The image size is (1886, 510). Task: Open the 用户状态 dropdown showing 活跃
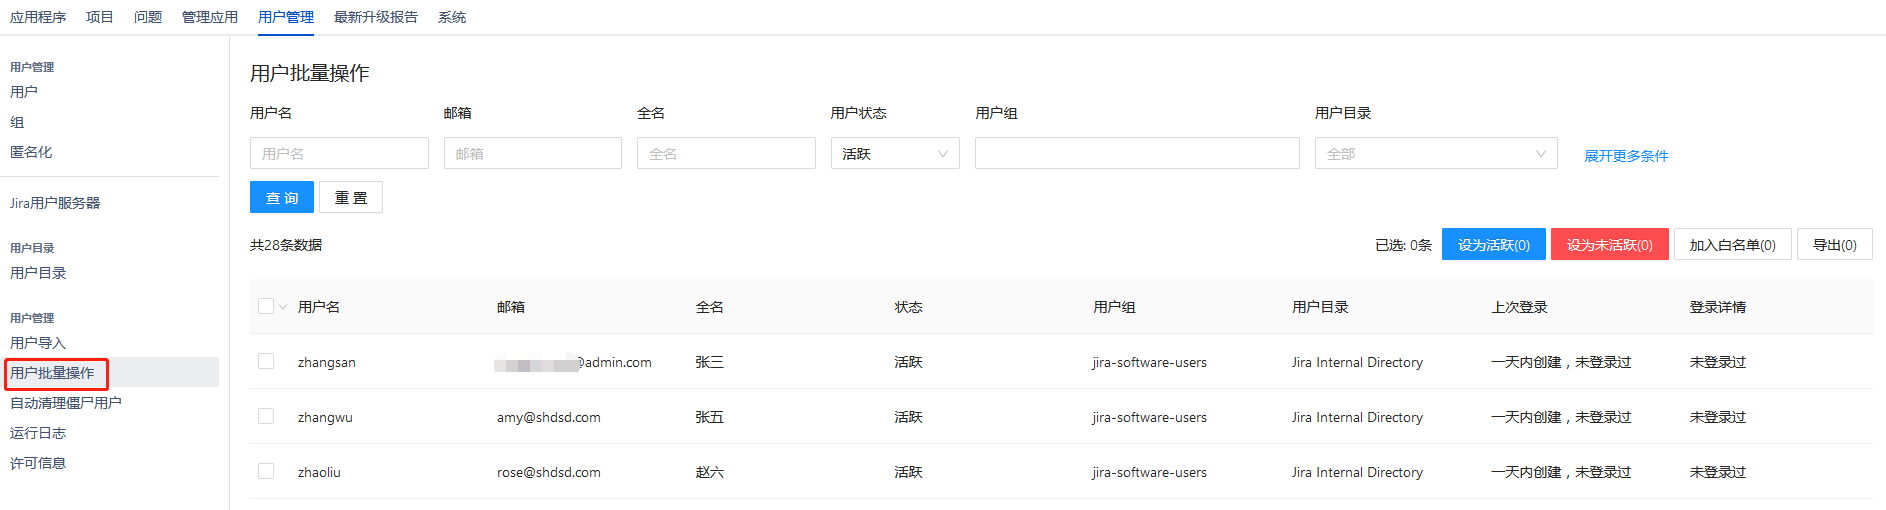(894, 153)
